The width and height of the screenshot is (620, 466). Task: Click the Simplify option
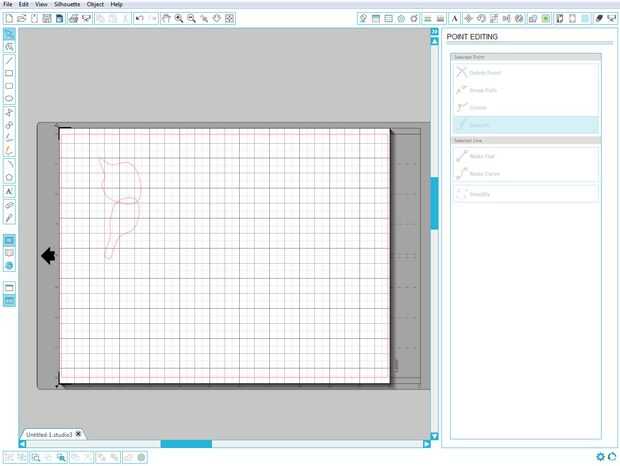click(527, 194)
